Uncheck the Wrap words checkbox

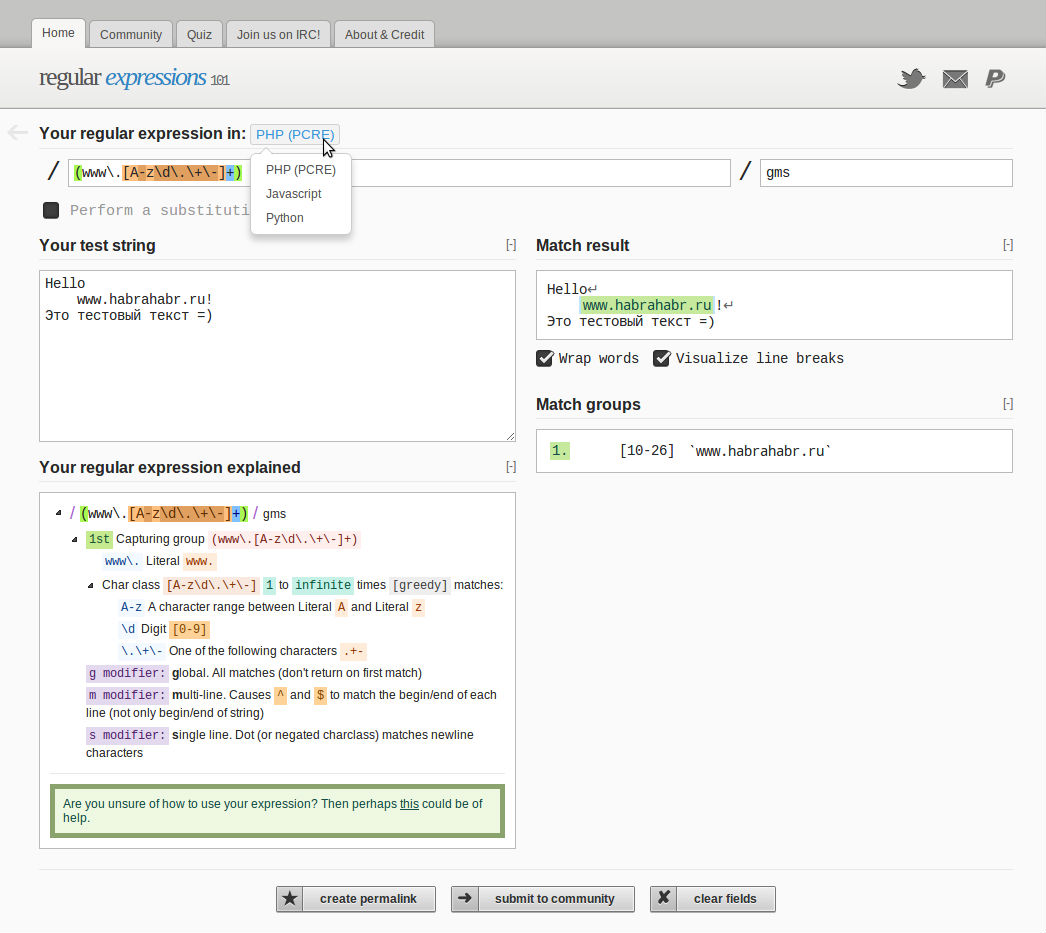point(545,358)
